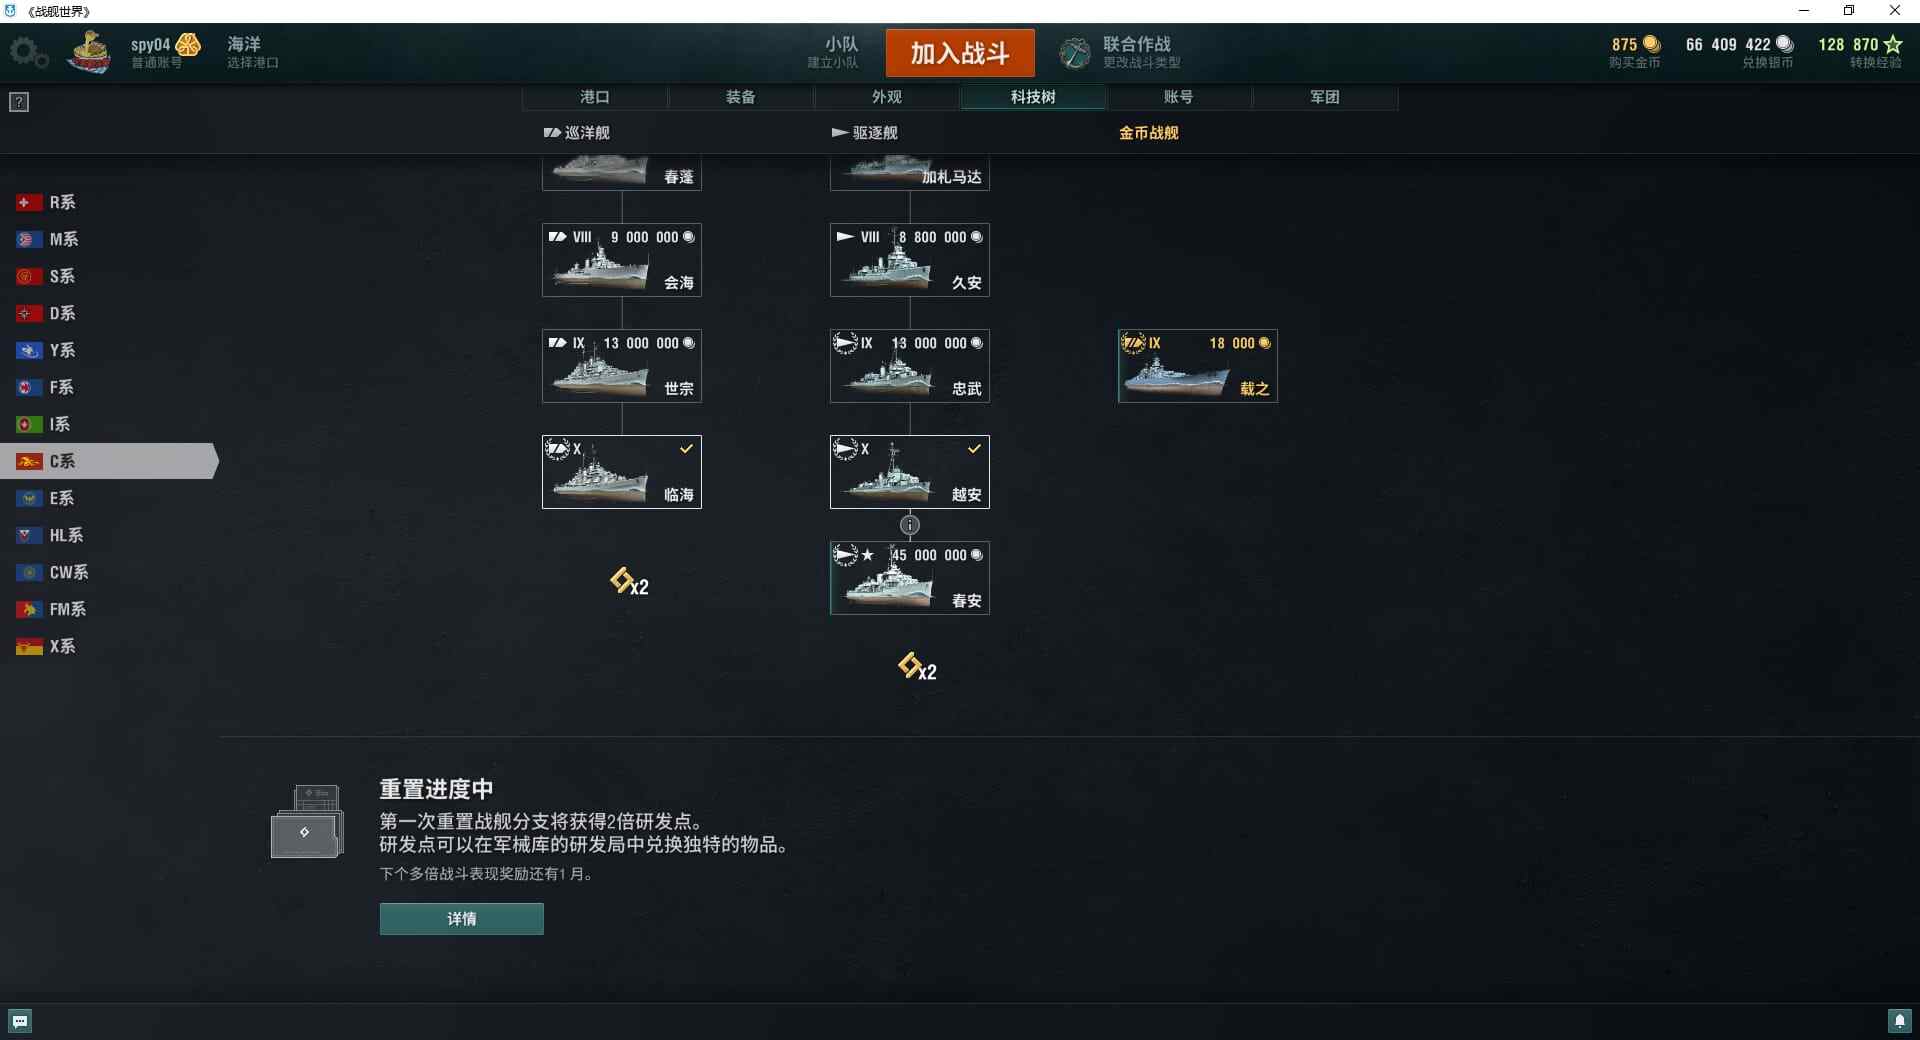The width and height of the screenshot is (1920, 1040).
Task: Switch to the 港口 tab
Action: 595,97
